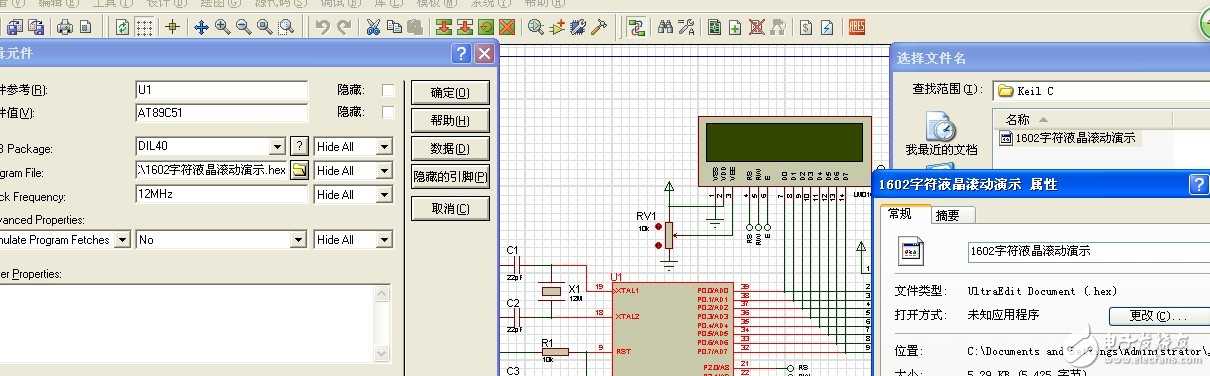Toggle the grid display toolbar icon
Image resolution: width=1210 pixels, height=376 pixels.
(x=145, y=27)
